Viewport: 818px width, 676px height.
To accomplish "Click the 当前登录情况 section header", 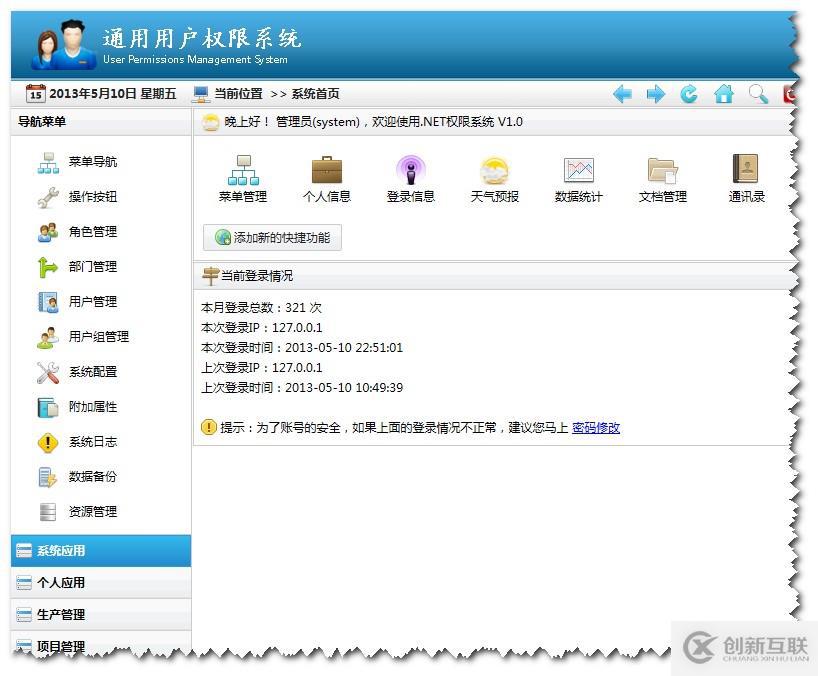I will 257,276.
